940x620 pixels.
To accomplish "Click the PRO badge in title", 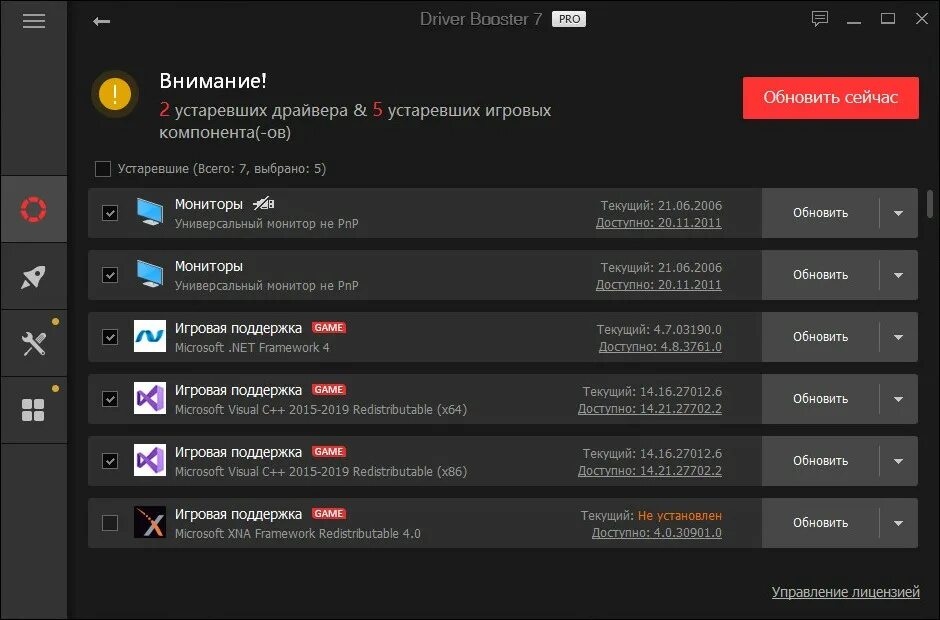I will pos(569,19).
